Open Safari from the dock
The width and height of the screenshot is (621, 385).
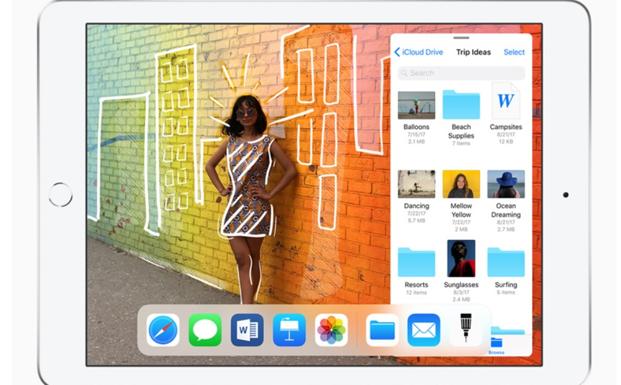(x=163, y=330)
